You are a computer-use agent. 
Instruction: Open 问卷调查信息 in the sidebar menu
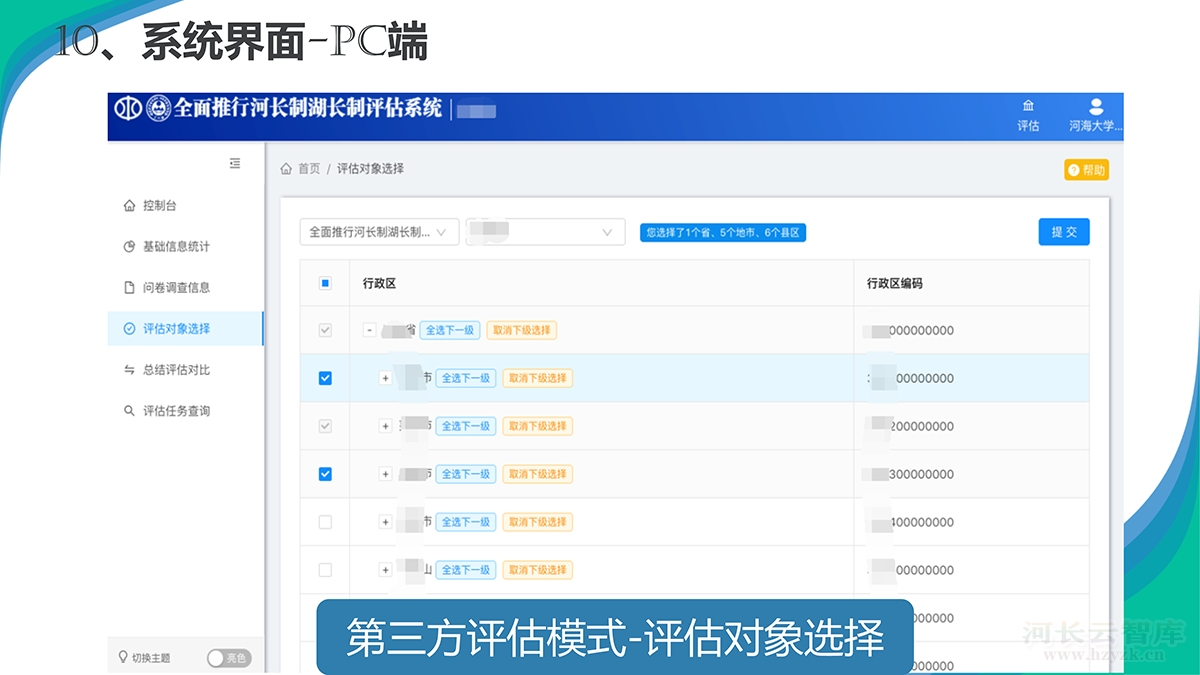pyautogui.click(x=186, y=288)
